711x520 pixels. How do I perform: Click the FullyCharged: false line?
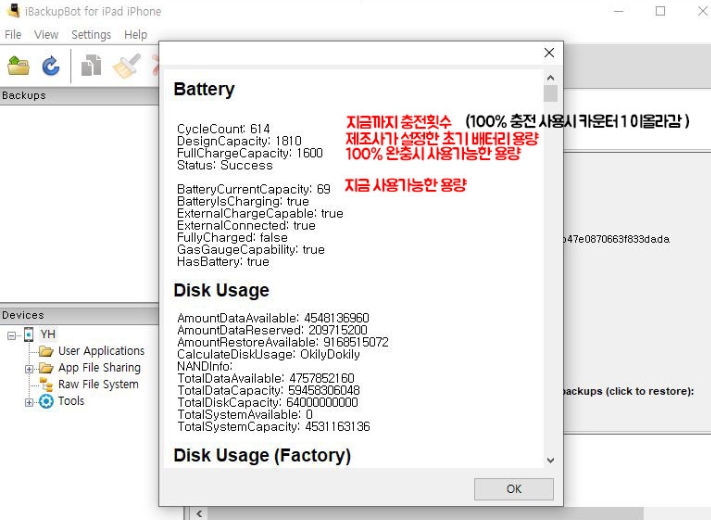click(x=232, y=238)
